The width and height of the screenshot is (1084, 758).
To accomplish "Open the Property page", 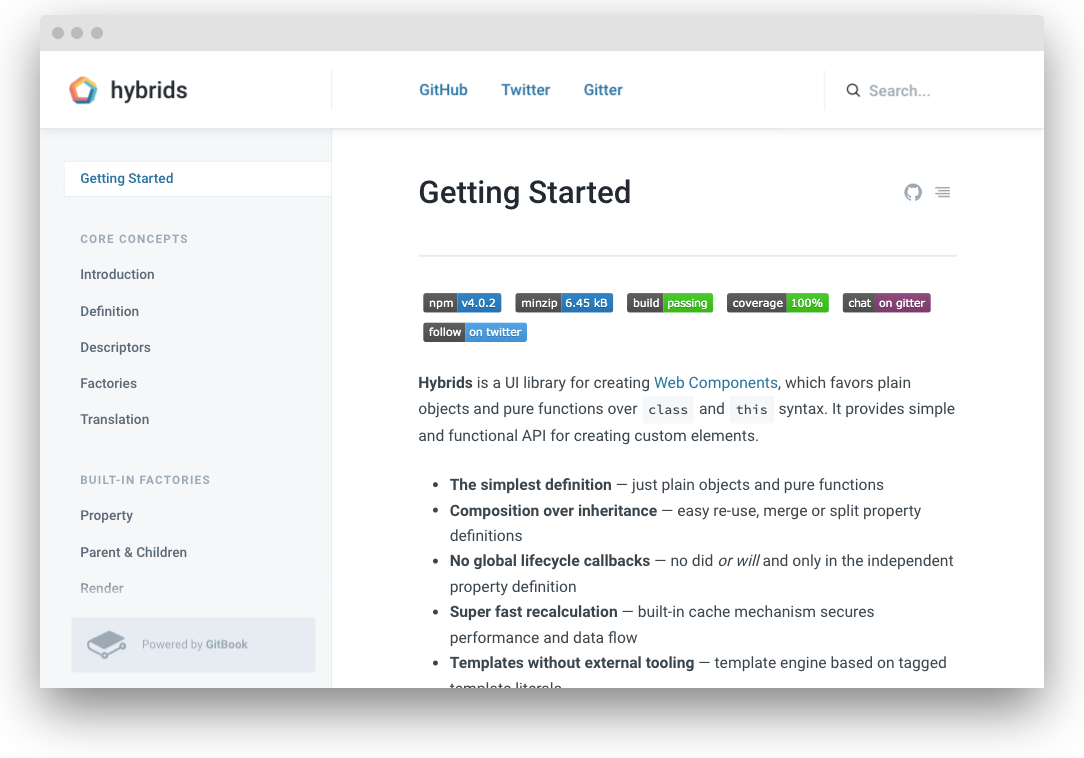I will [106, 515].
